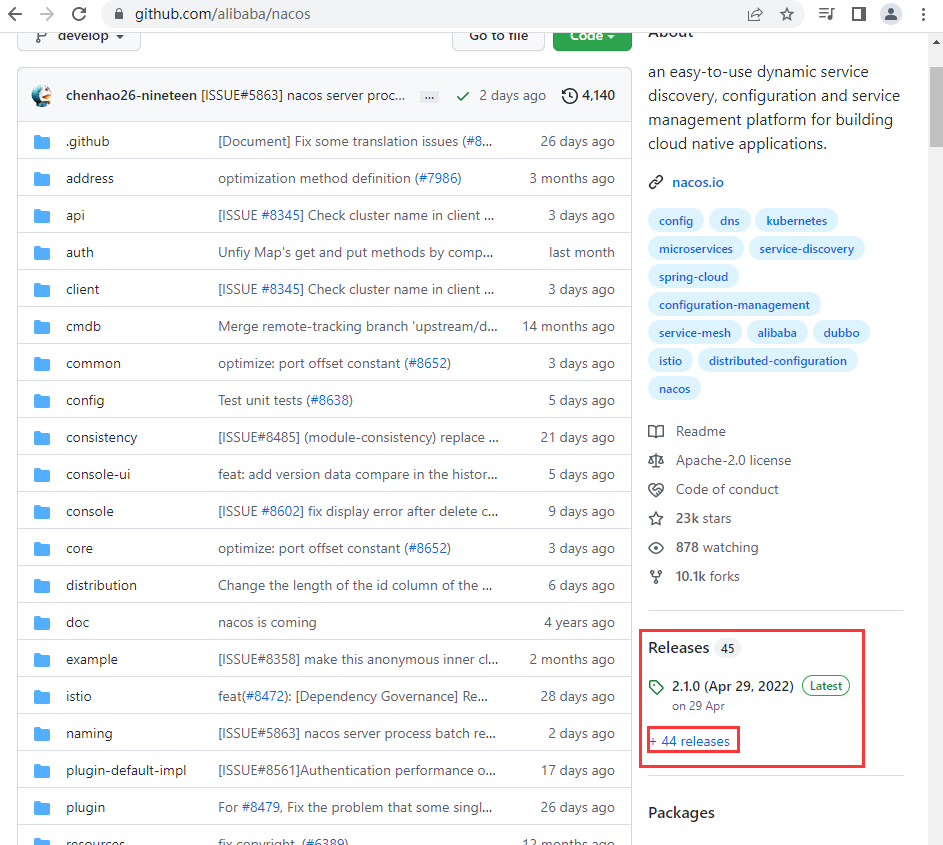Click the fork icon beside 10.1k forks
This screenshot has width=943, height=845.
[656, 577]
